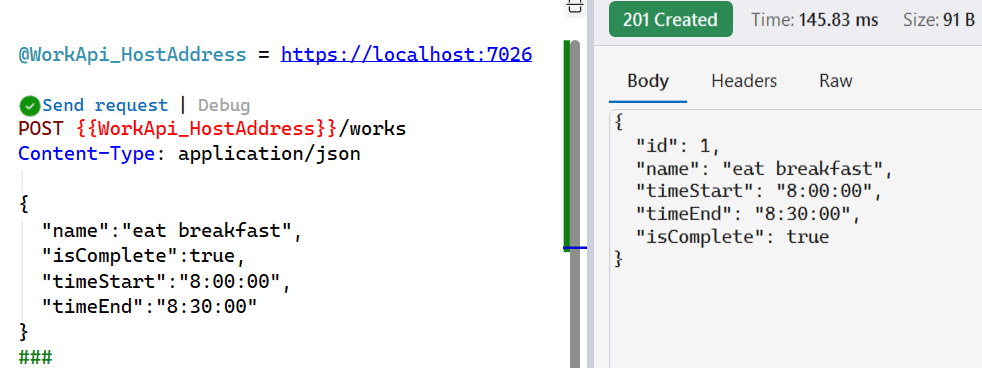Click the "isComplete":true request line

[x=143, y=256]
